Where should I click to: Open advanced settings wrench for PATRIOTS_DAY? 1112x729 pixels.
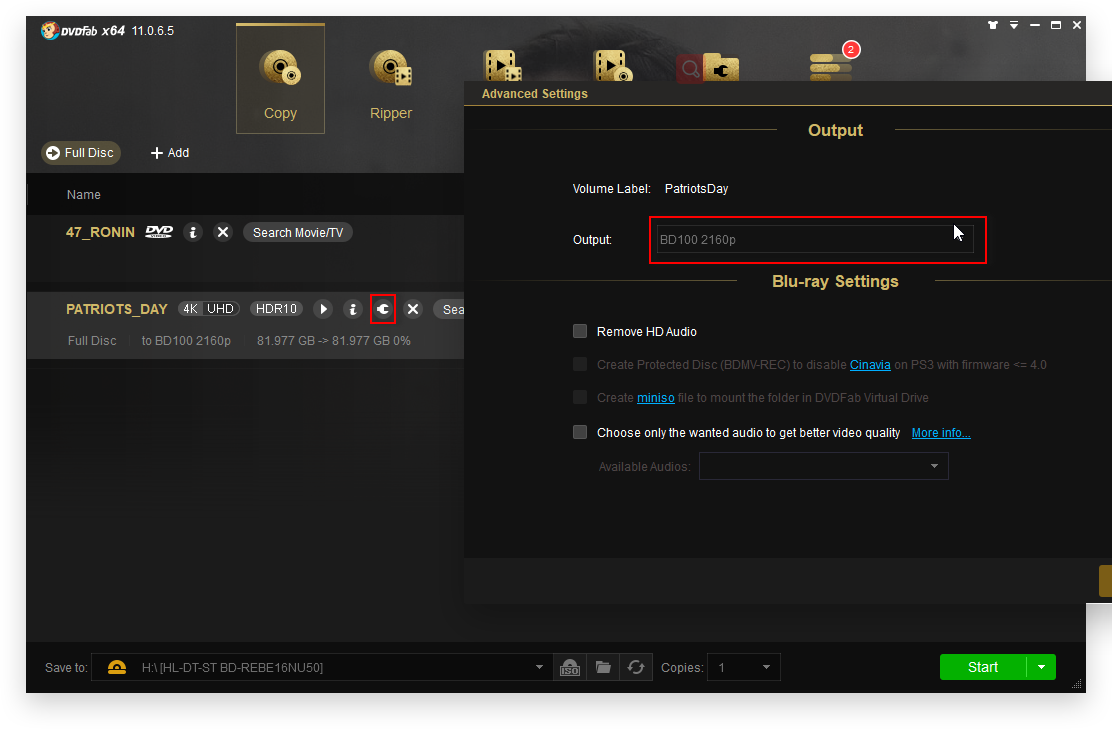tap(383, 309)
